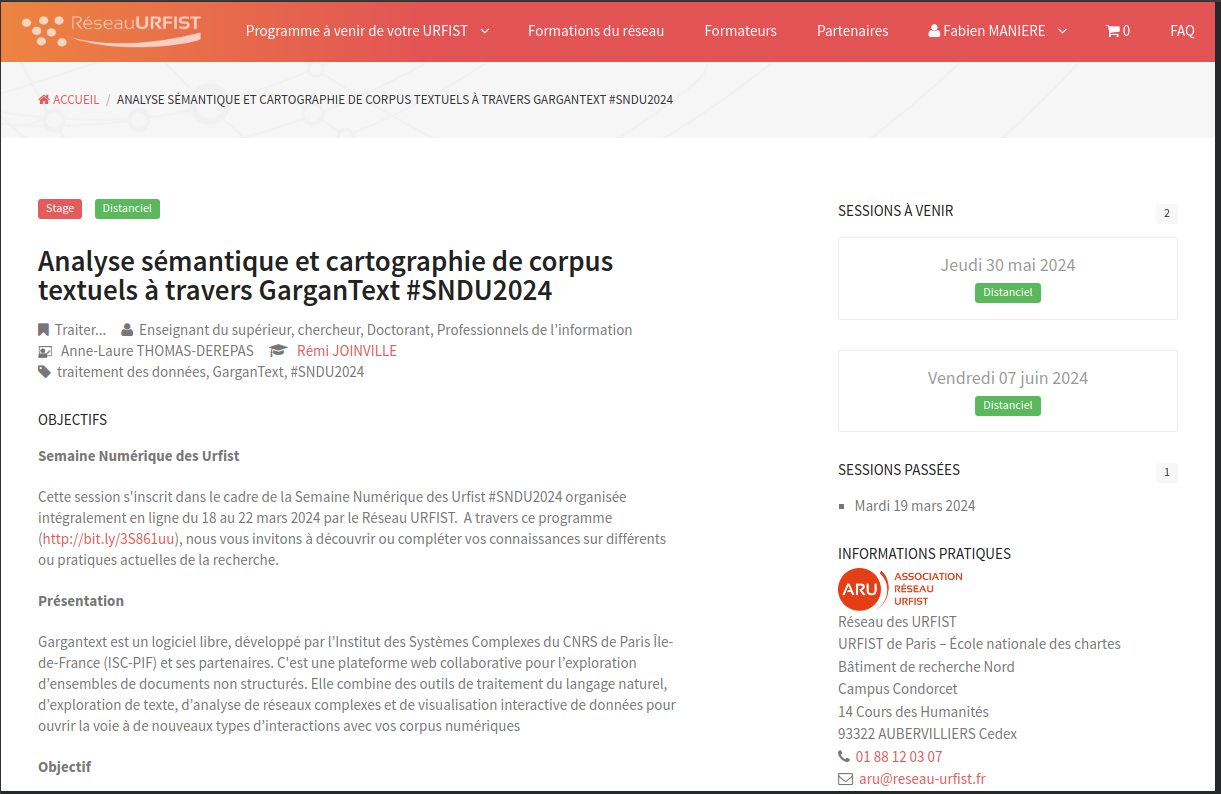Click the page title Analyse sémantique et cartographie
This screenshot has width=1221, height=794.
[326, 276]
